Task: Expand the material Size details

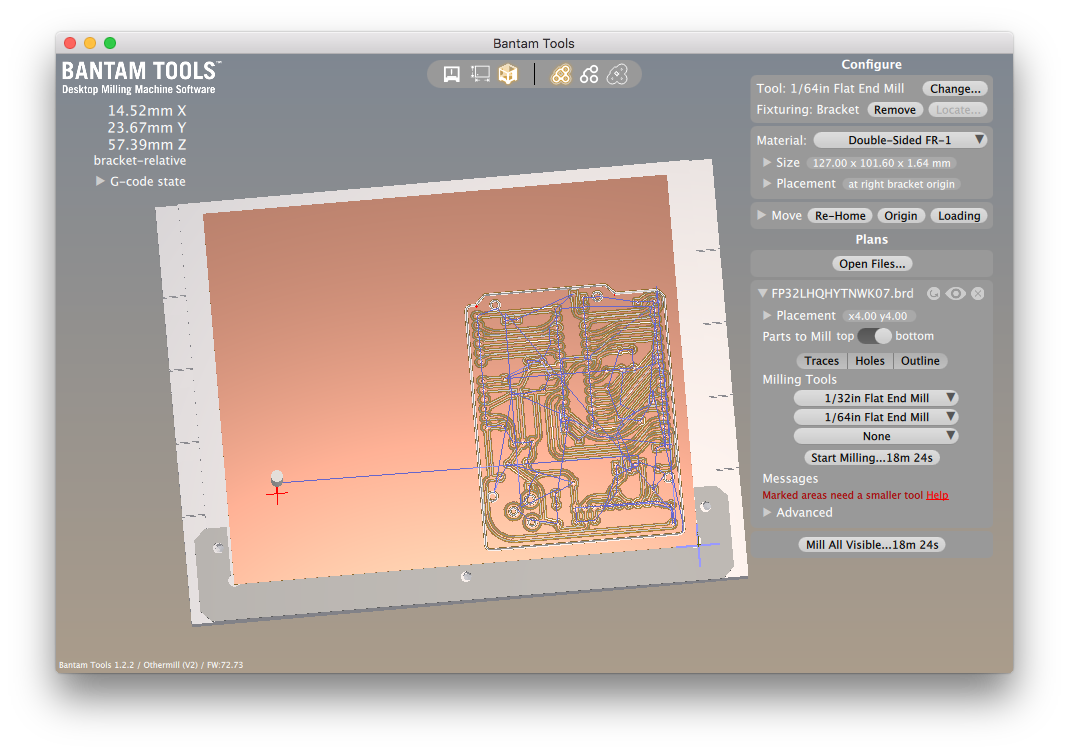Action: click(x=767, y=162)
